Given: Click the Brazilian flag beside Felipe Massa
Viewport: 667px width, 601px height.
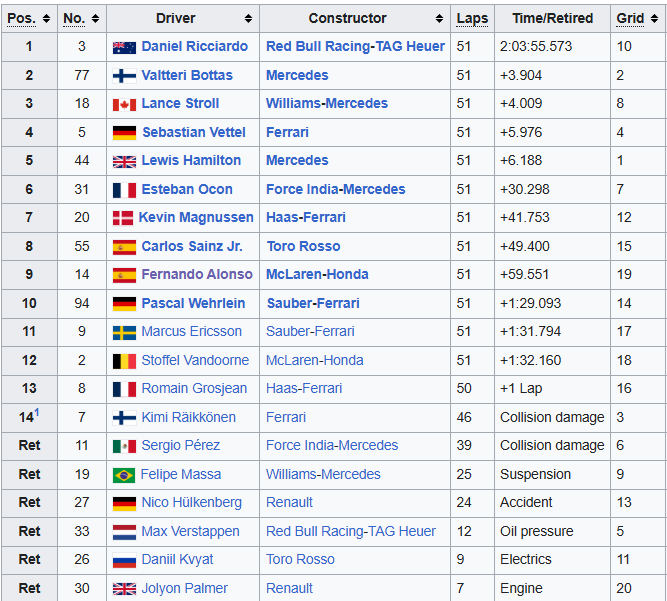Looking at the screenshot, I should tap(124, 475).
